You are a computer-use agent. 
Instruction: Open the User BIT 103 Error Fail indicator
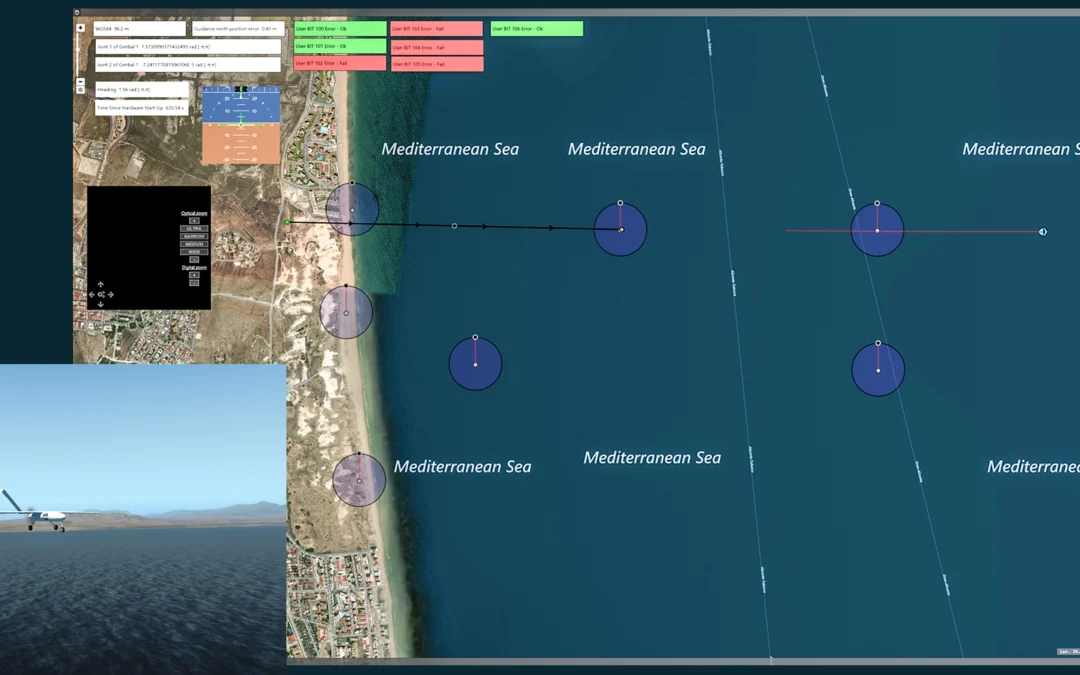point(437,29)
